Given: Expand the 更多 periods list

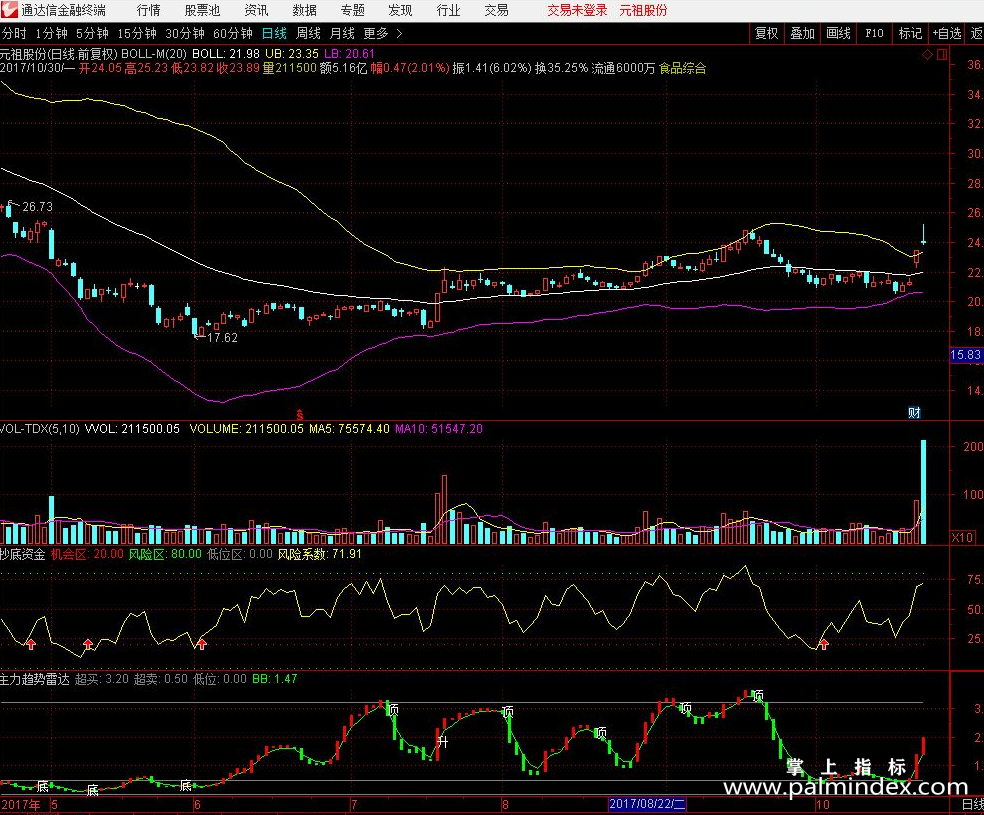Looking at the screenshot, I should pos(376,33).
